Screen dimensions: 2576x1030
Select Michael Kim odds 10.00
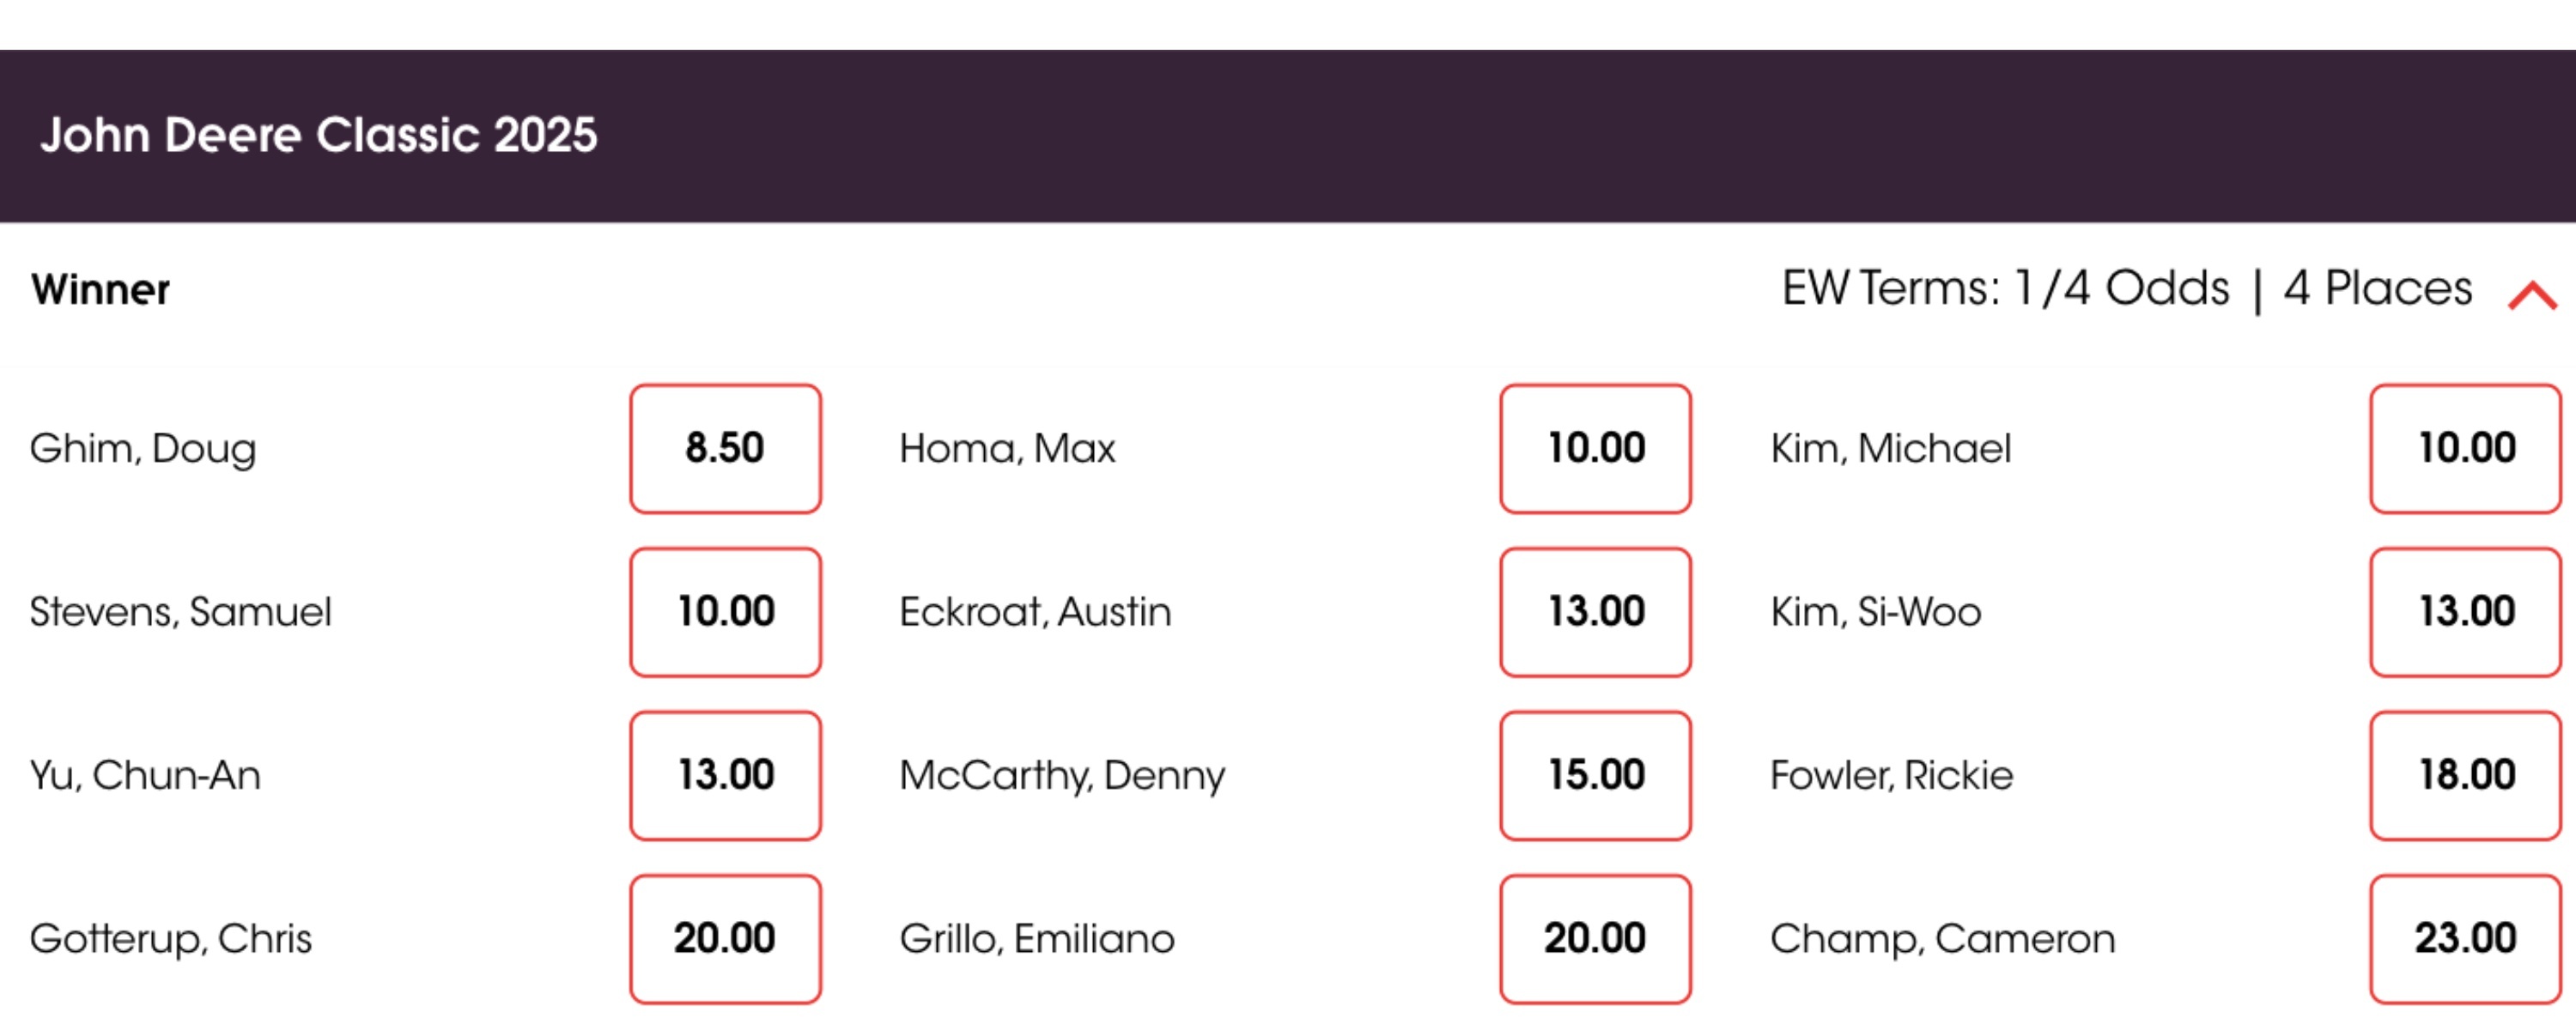pyautogui.click(x=2465, y=448)
